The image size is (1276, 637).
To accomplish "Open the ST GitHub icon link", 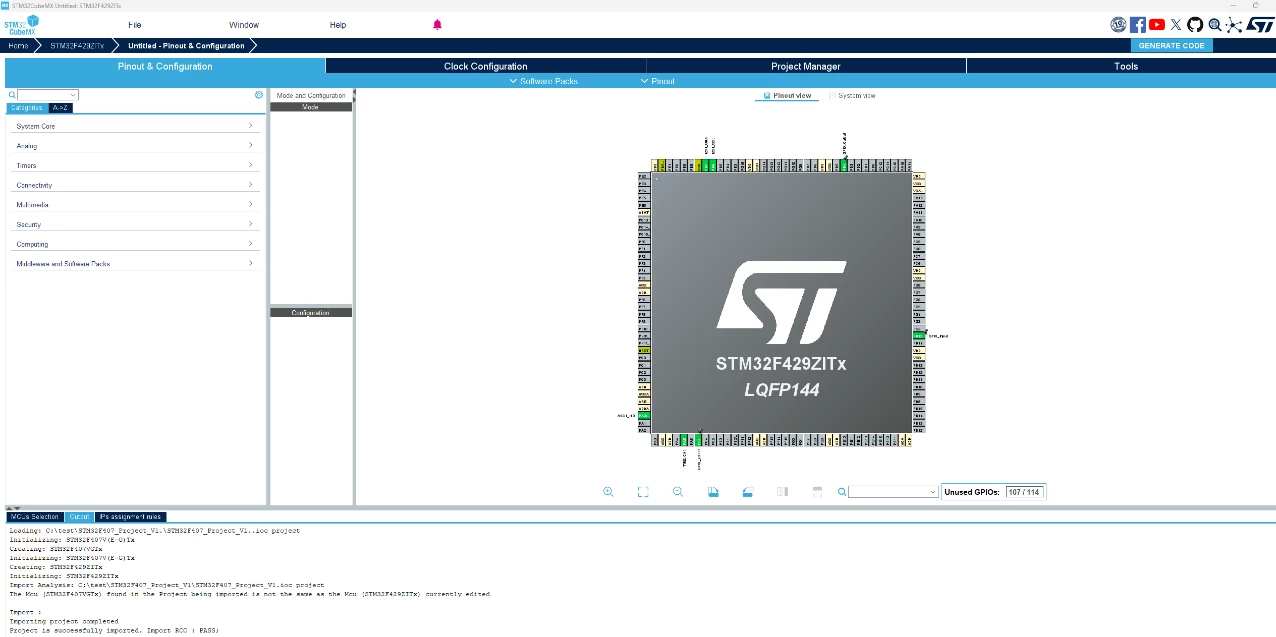I will tap(1195, 25).
